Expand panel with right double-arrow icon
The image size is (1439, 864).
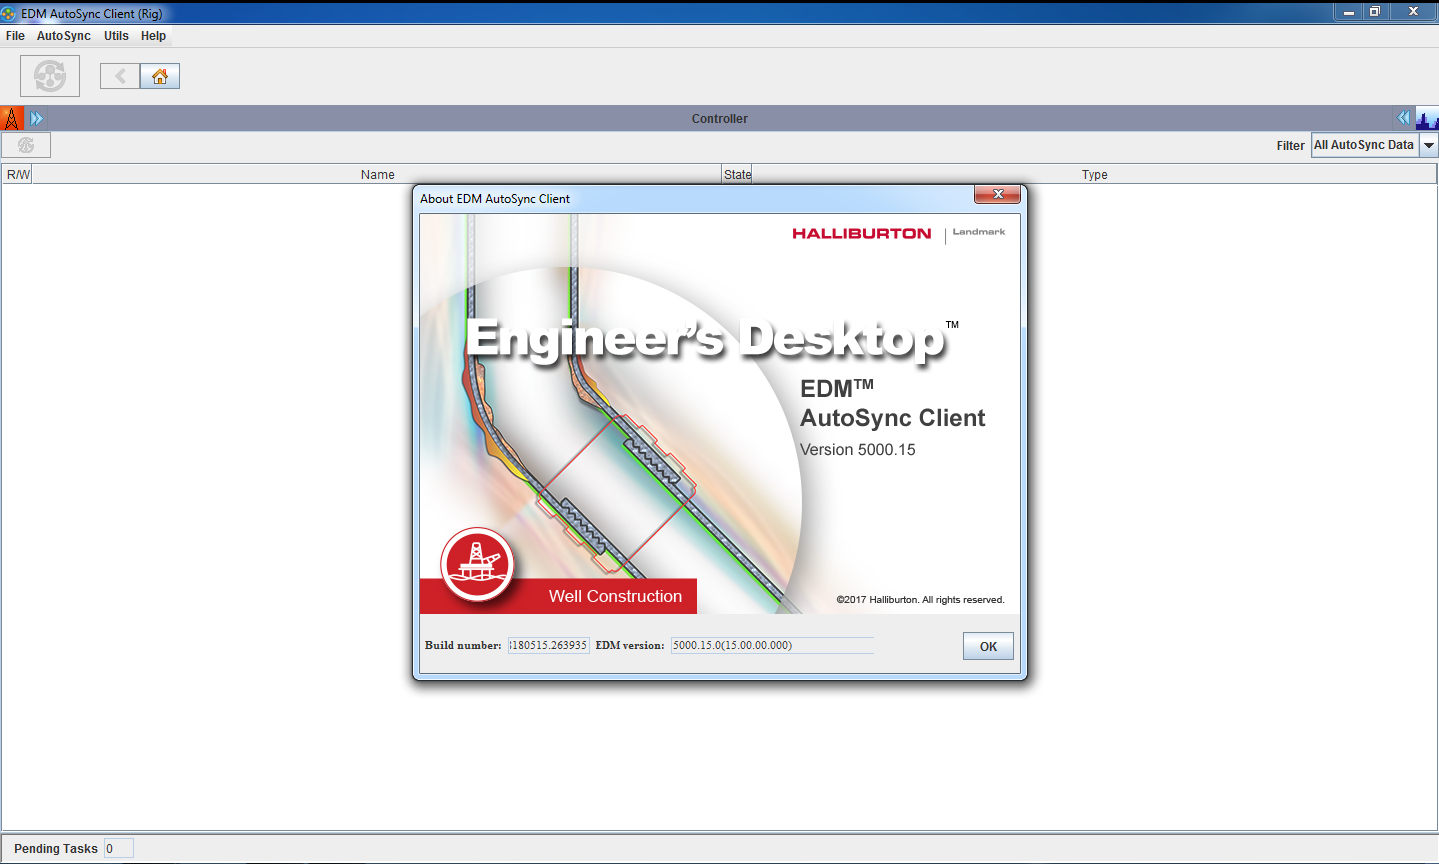pos(36,118)
